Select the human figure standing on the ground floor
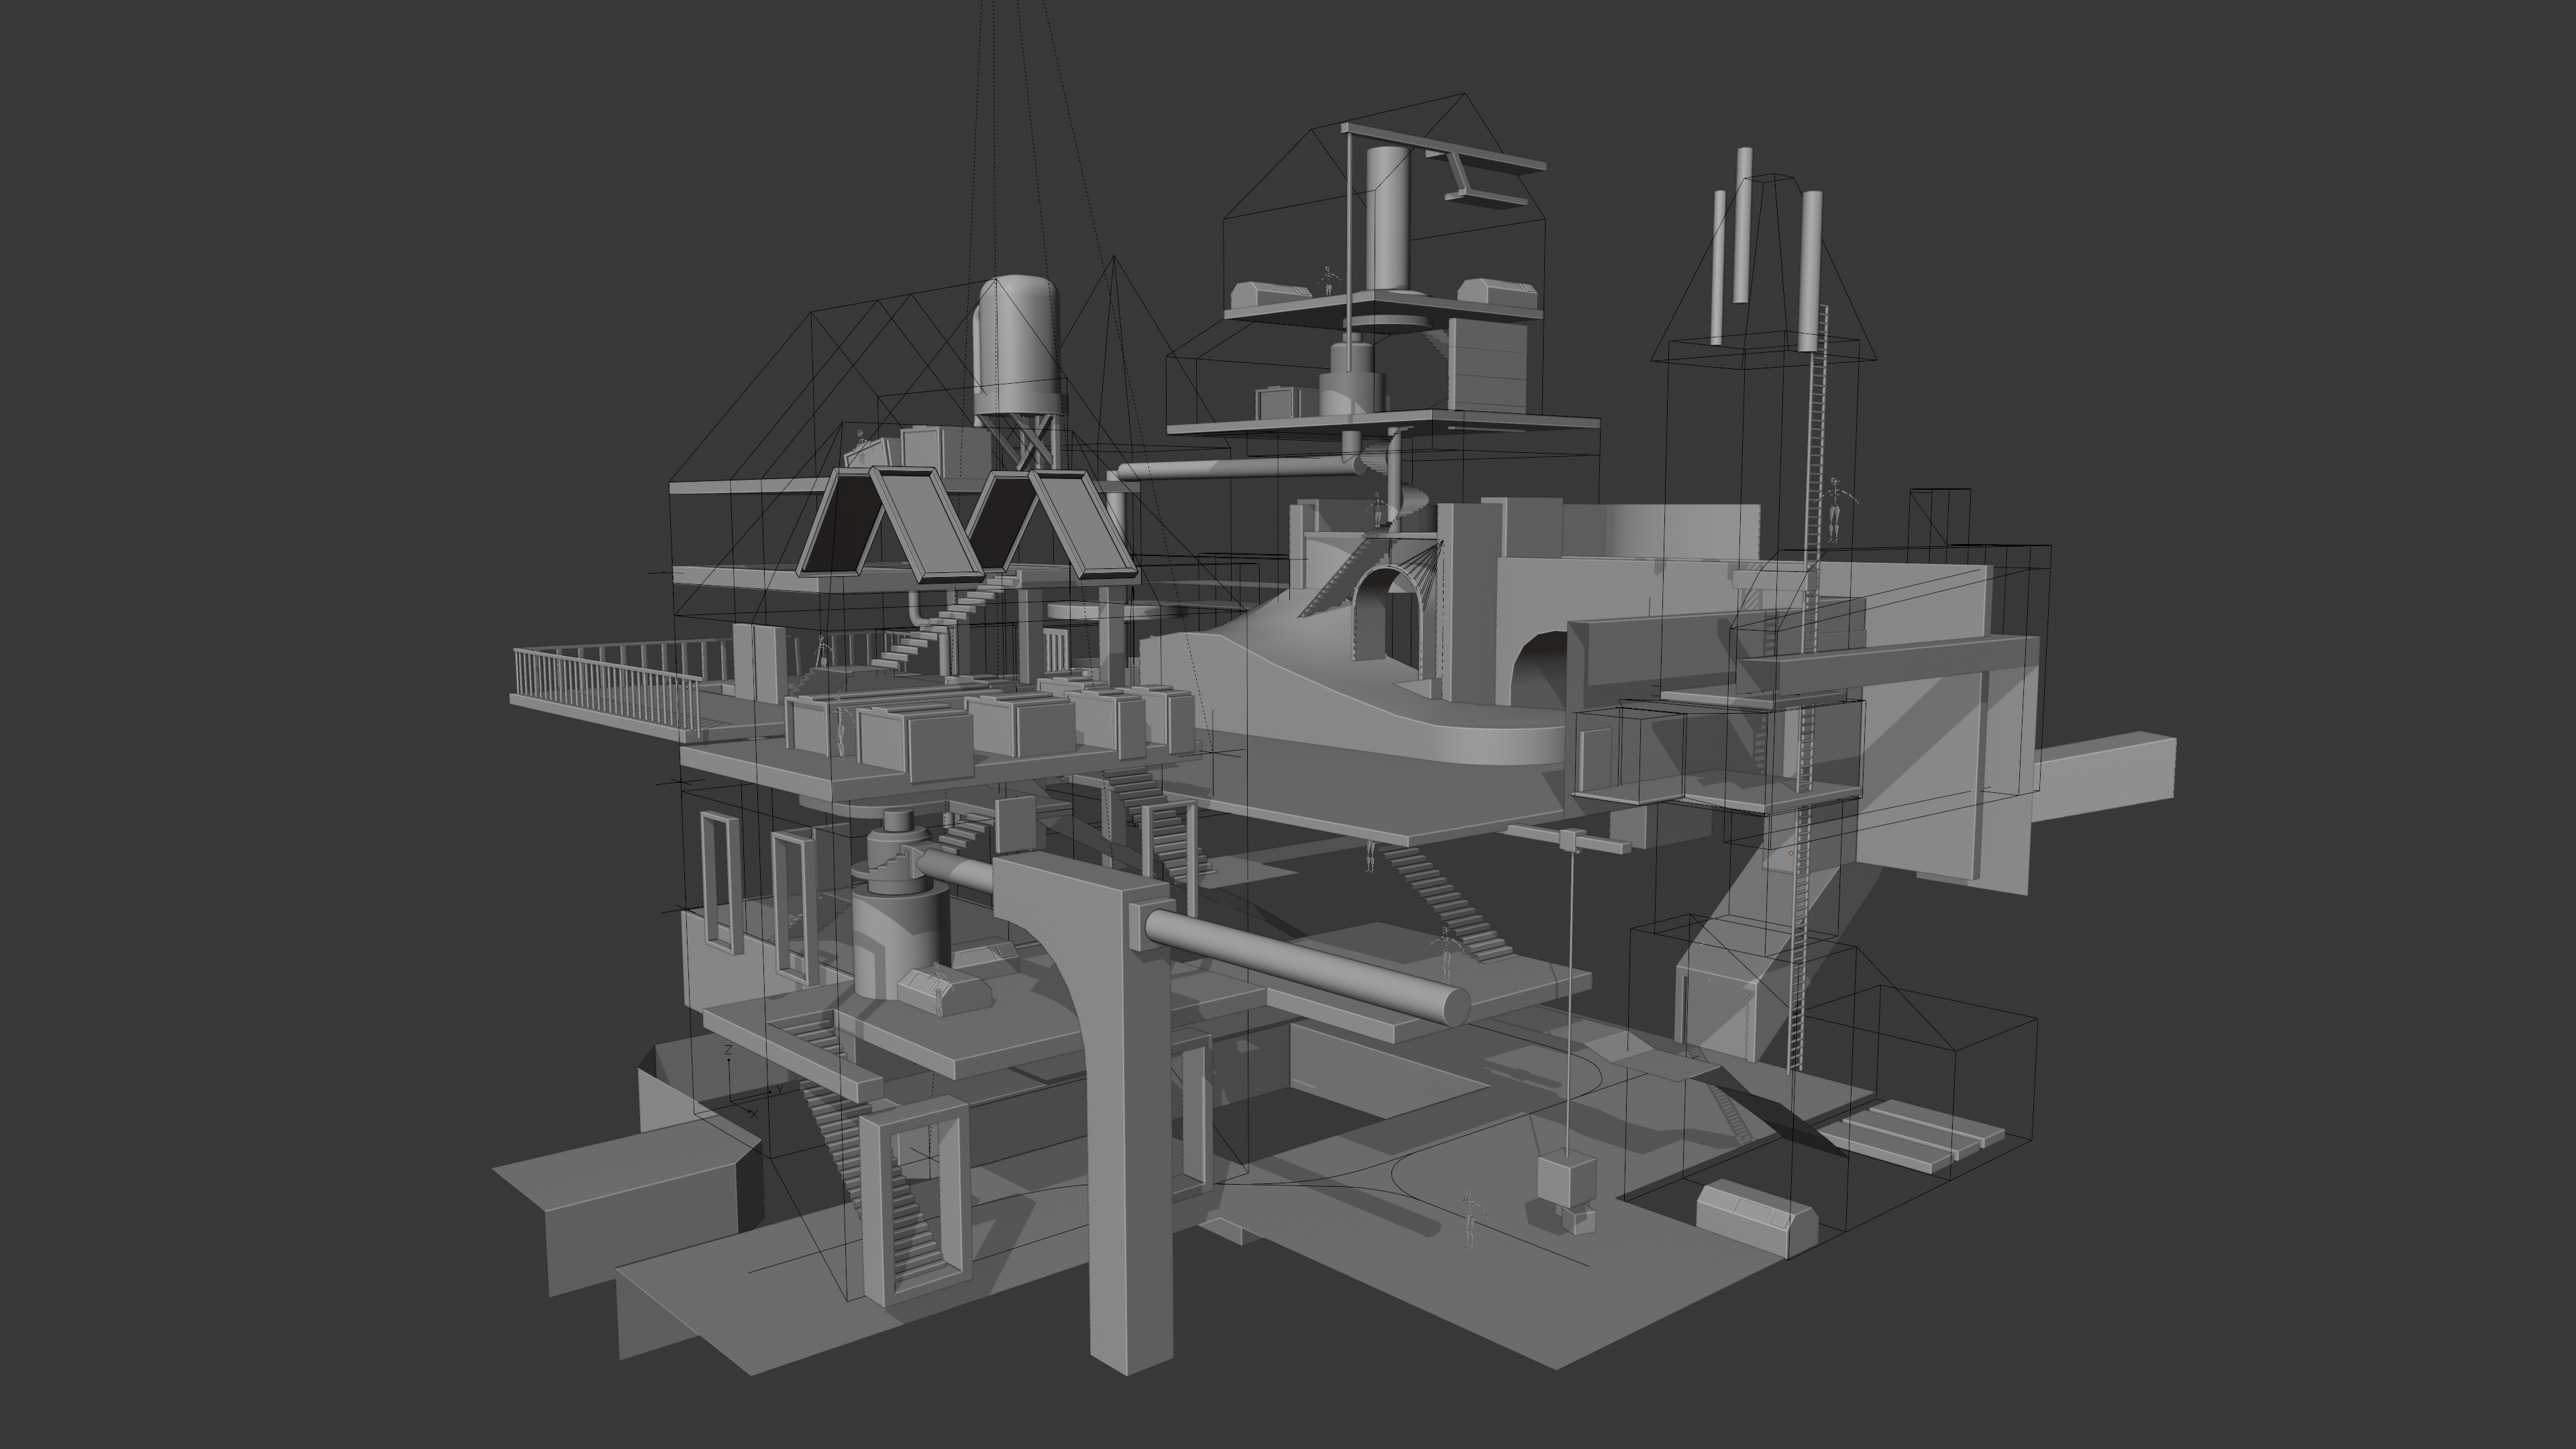Viewport: 2576px width, 1449px height. (1470, 1218)
